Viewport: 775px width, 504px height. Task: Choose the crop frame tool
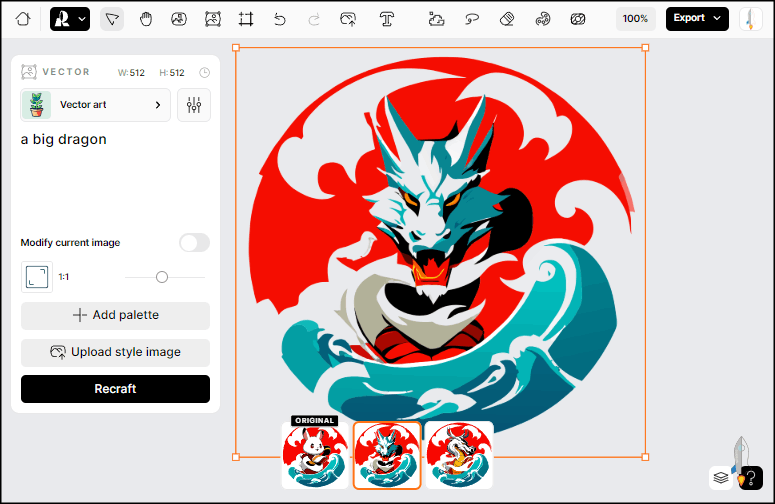(246, 18)
